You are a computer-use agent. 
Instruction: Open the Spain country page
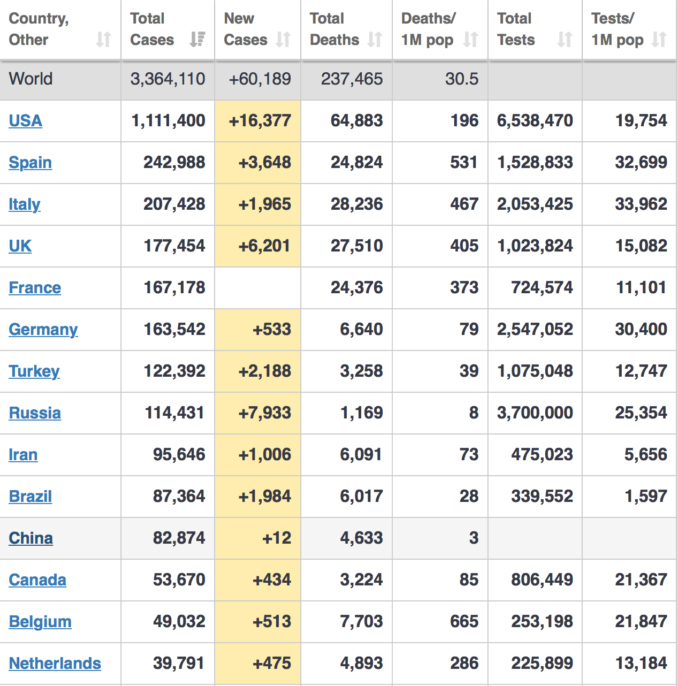30,163
